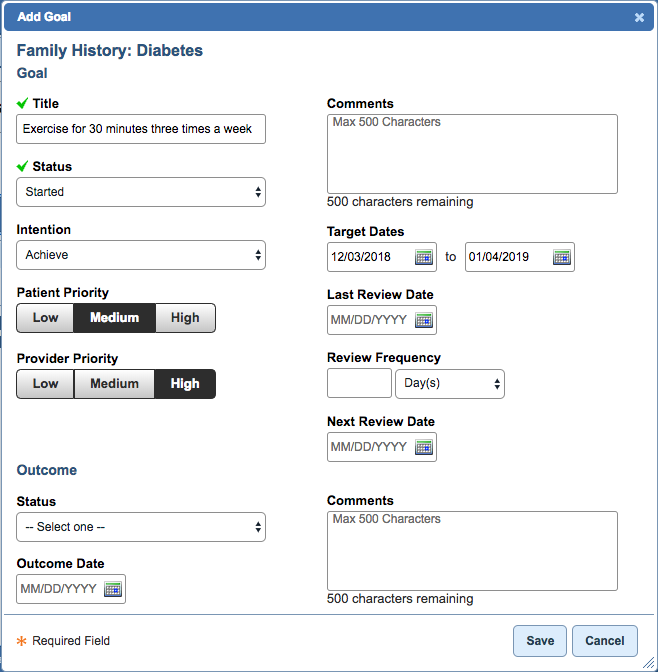Set Patient Priority to Low
658x672 pixels.
45,318
